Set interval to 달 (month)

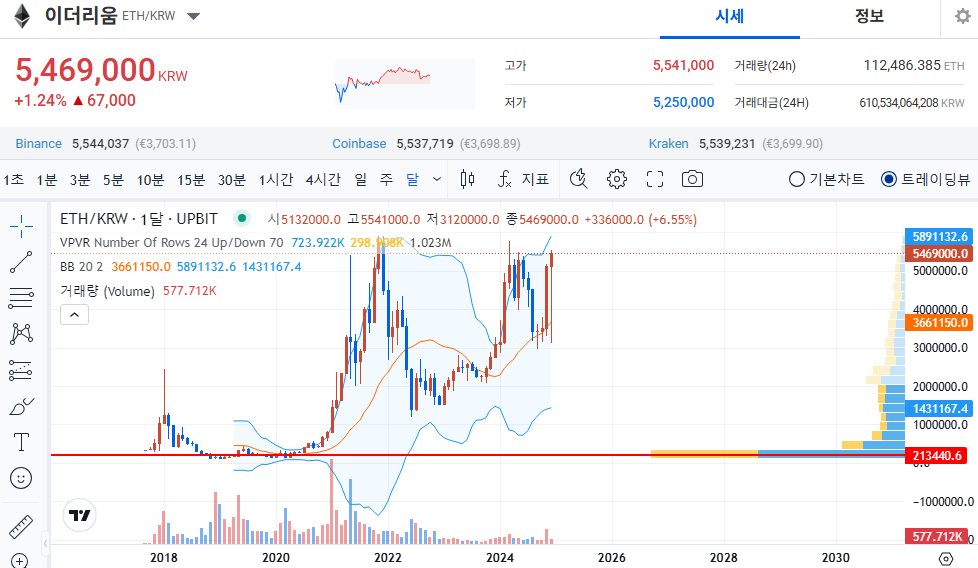[412, 180]
